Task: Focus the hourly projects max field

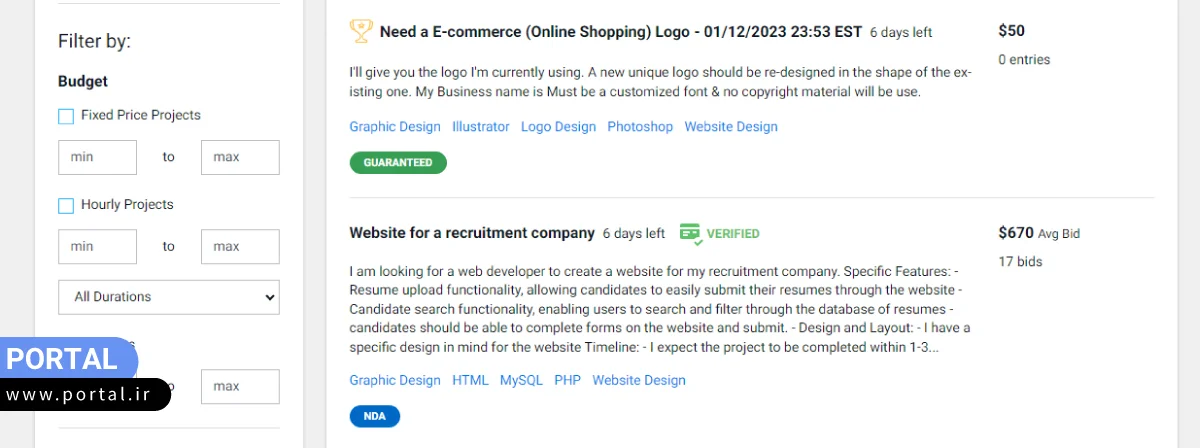Action: click(x=240, y=246)
